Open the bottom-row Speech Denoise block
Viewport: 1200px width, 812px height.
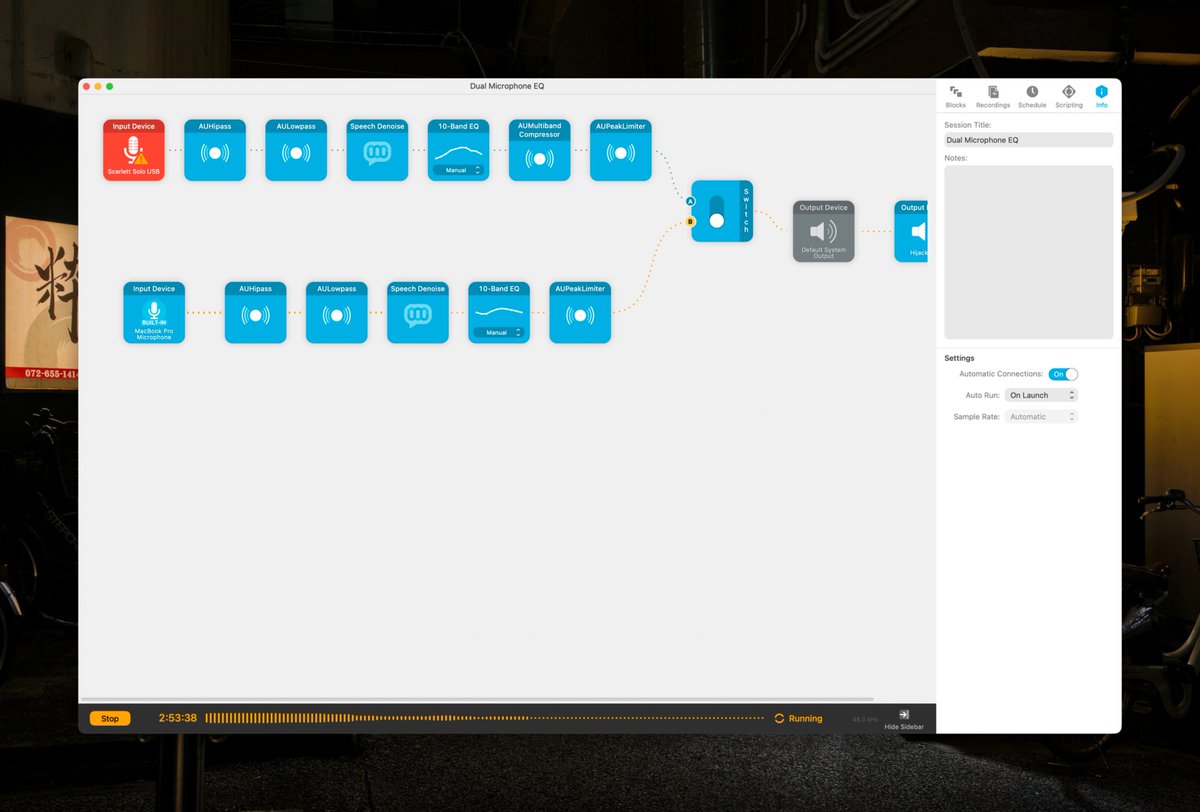(417, 313)
